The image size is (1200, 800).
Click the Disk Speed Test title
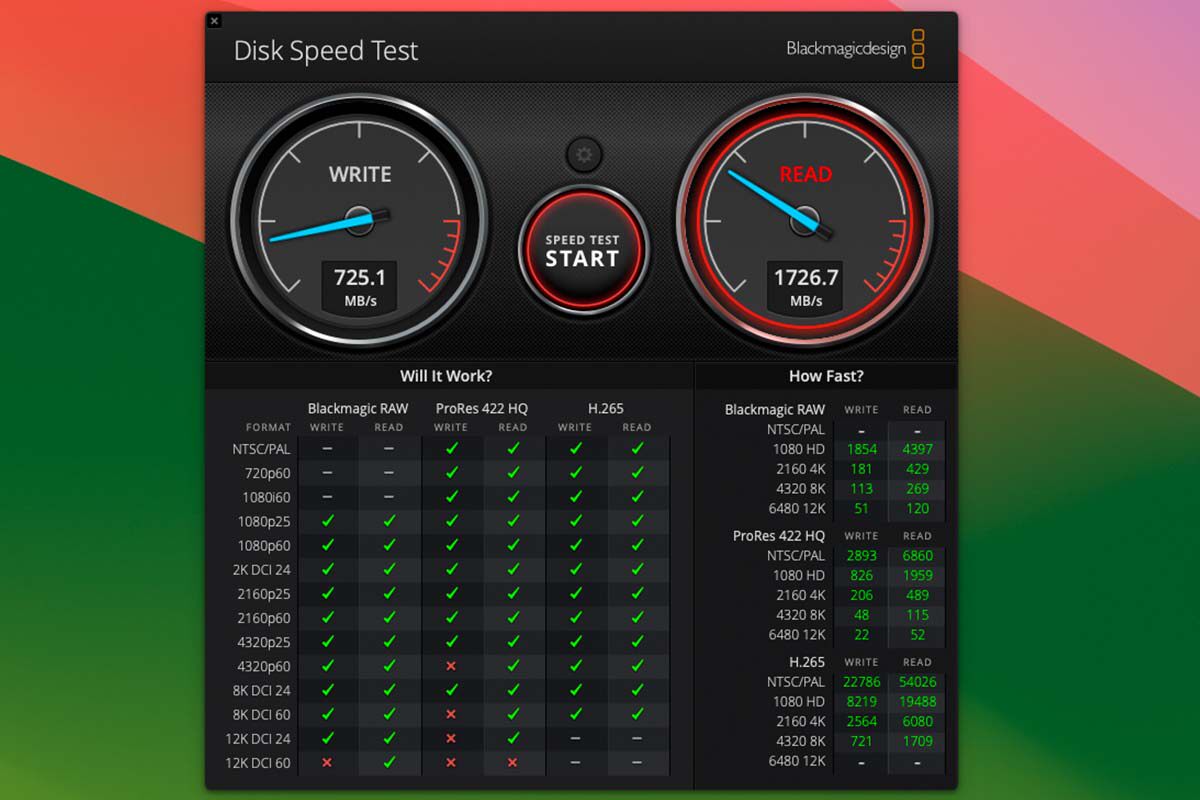[326, 51]
